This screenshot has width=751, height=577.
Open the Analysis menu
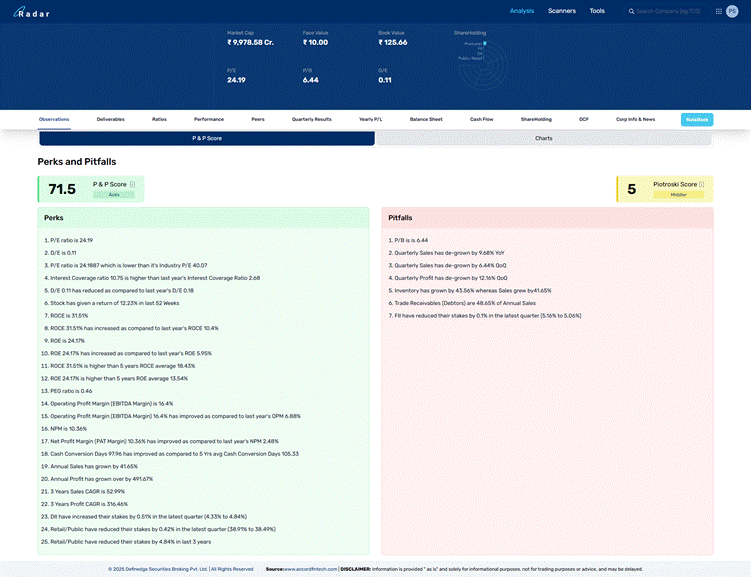point(522,11)
